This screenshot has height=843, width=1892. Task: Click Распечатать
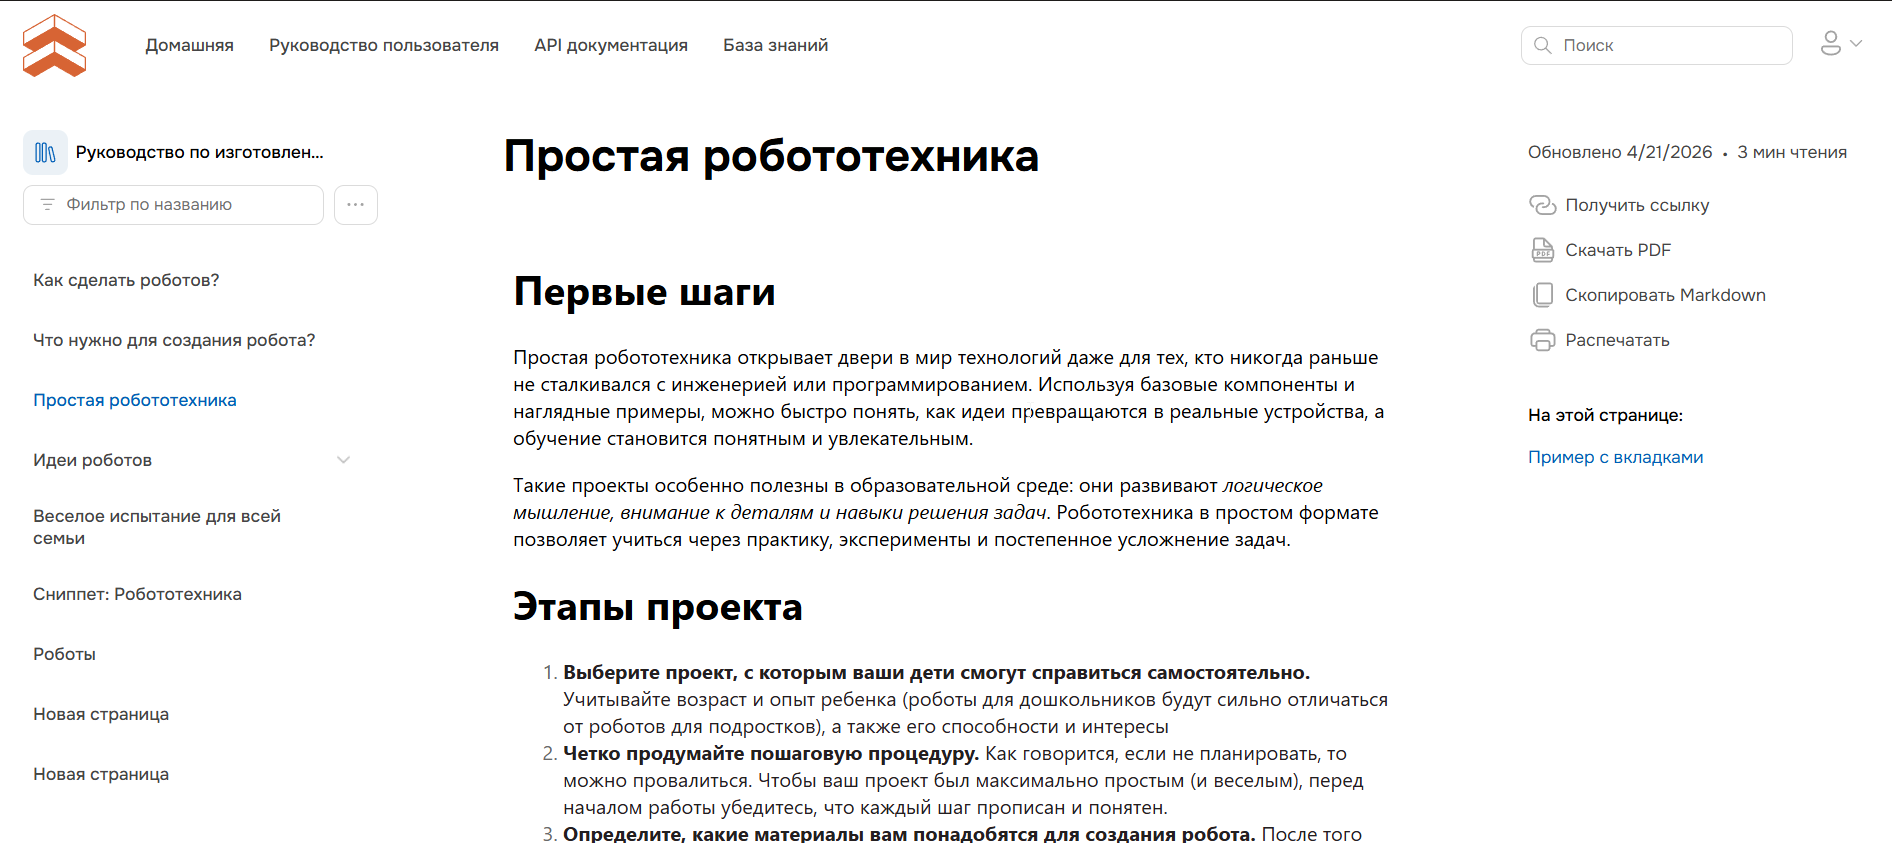coord(1617,340)
